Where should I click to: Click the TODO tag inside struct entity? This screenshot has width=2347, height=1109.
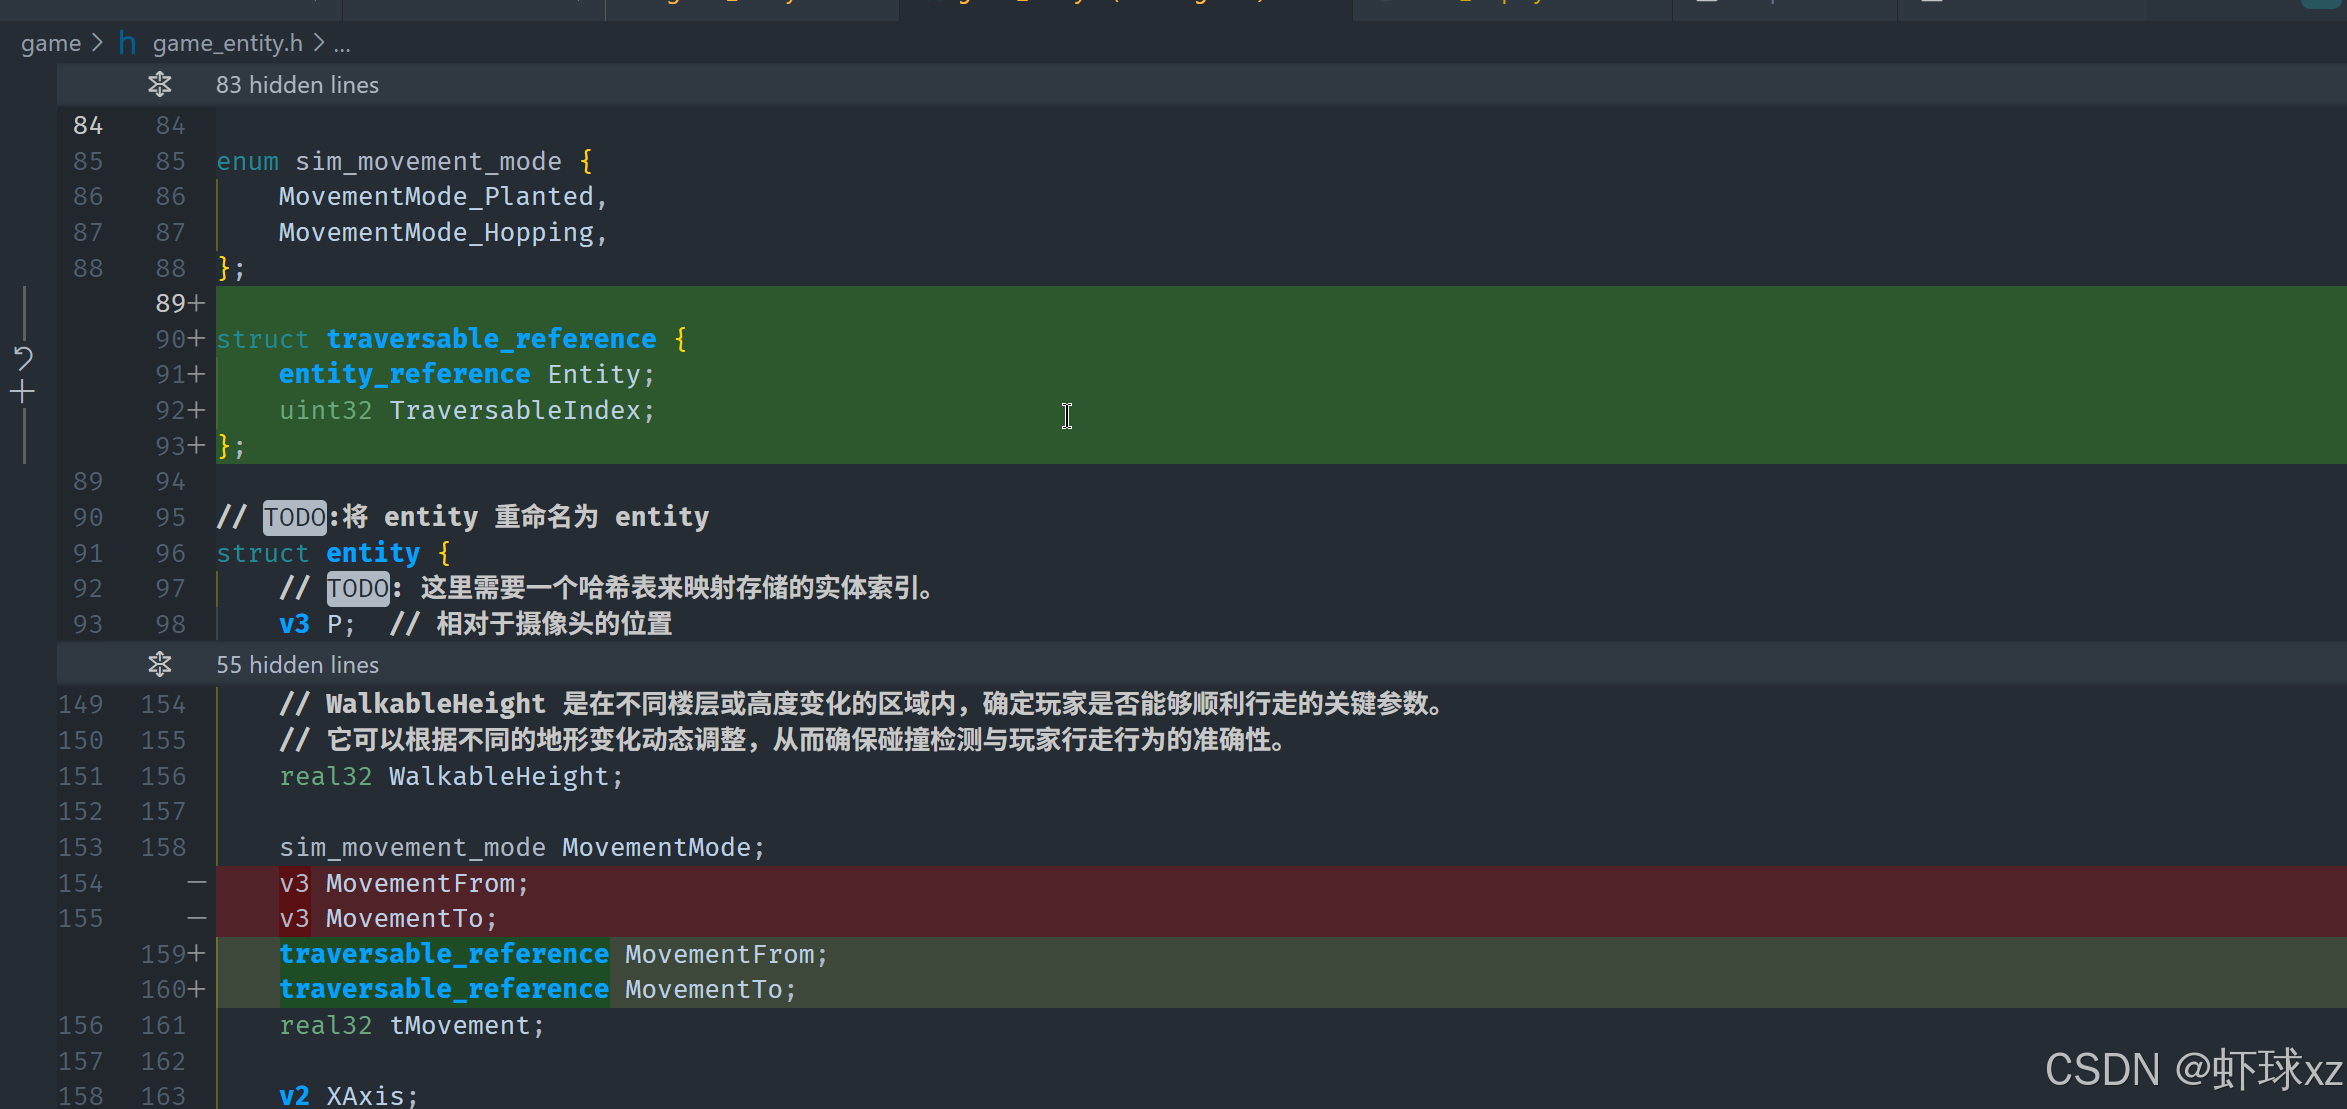tap(357, 588)
